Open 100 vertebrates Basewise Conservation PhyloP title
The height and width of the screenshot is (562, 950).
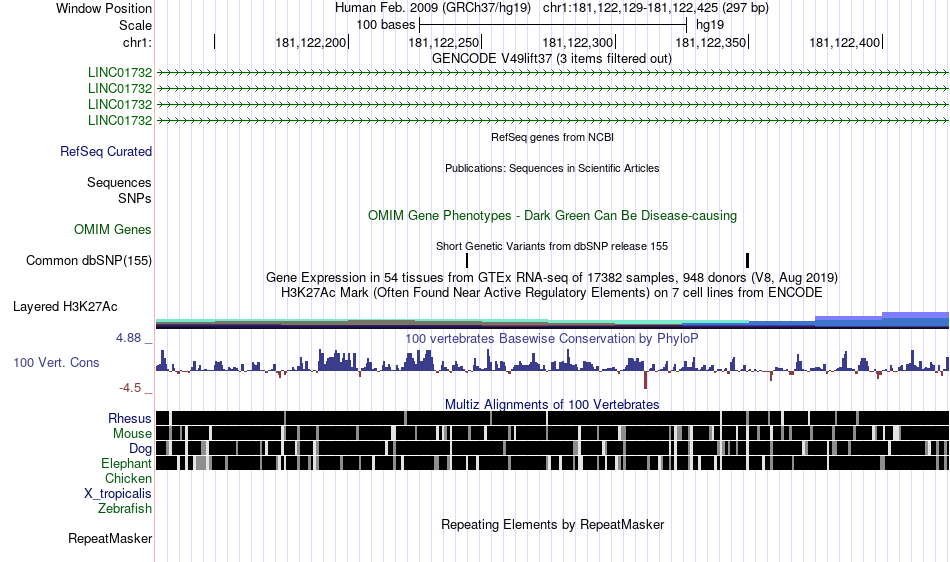[x=552, y=339]
